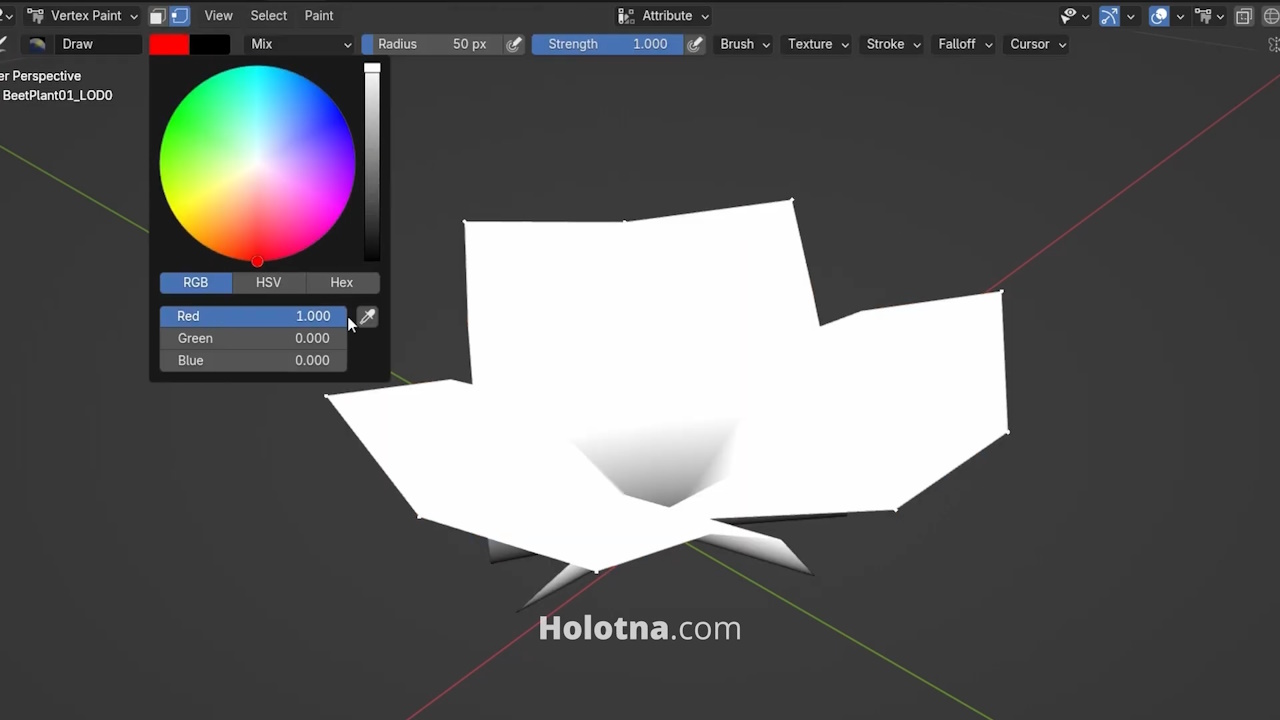Enable face selection masking icon
This screenshot has width=1280, height=720.
(x=158, y=16)
